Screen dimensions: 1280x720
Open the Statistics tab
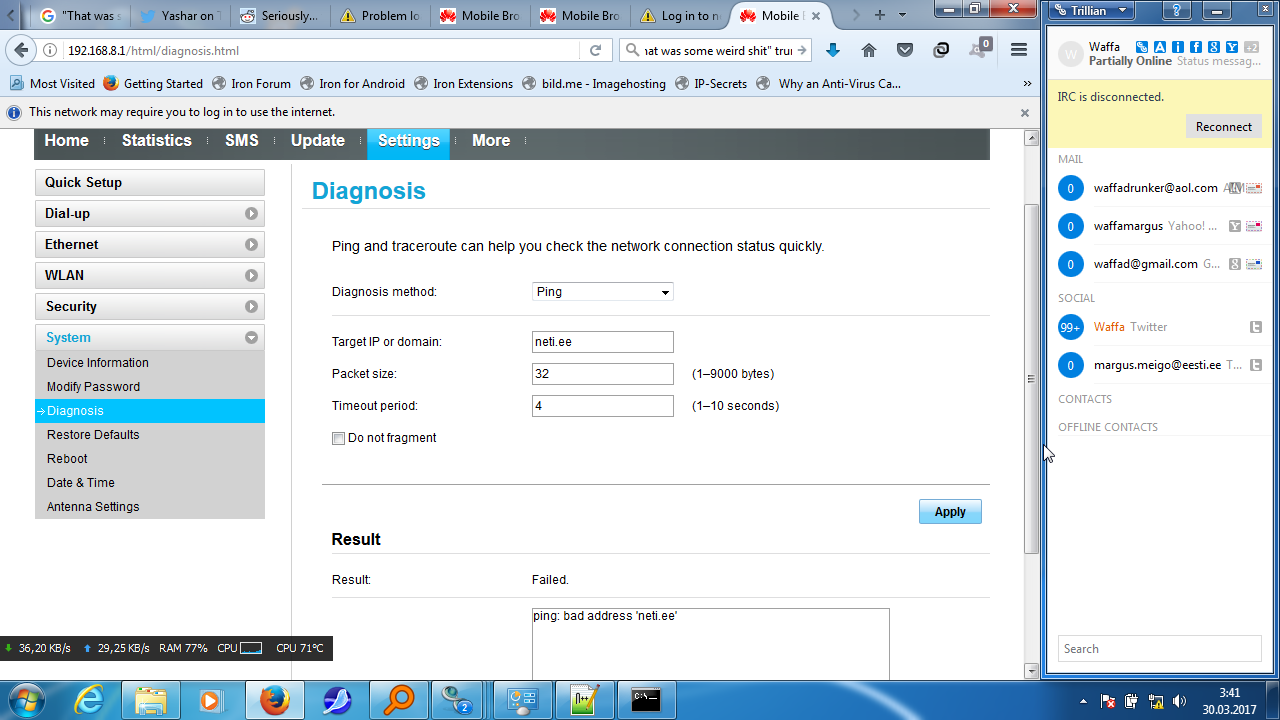click(157, 141)
